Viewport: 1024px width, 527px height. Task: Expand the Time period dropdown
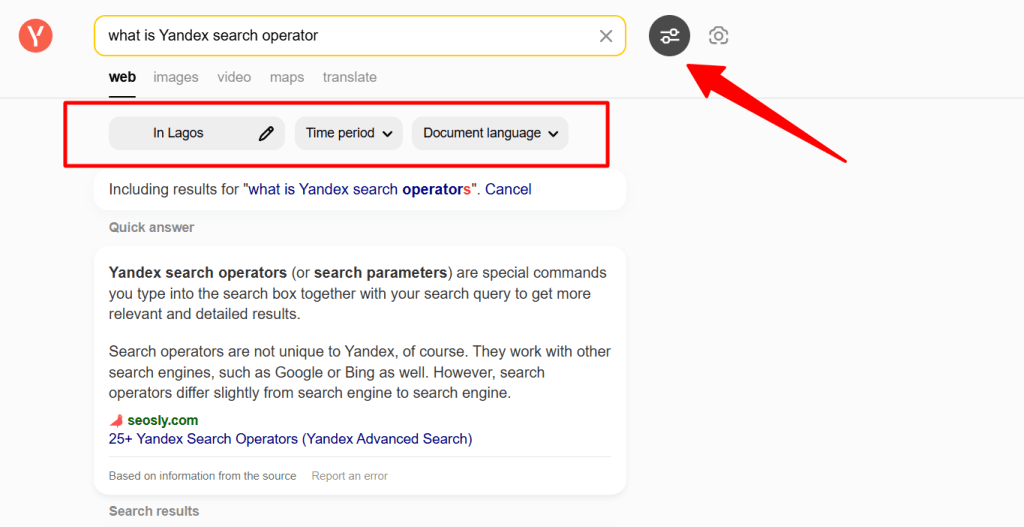pyautogui.click(x=349, y=133)
